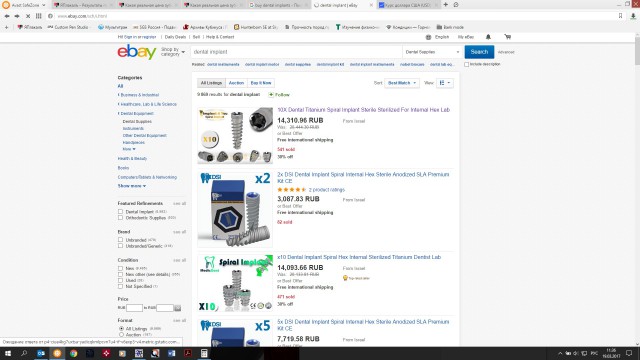The width and height of the screenshot is (640, 360).
Task: Check the Used condition checkbox
Action: point(120,280)
